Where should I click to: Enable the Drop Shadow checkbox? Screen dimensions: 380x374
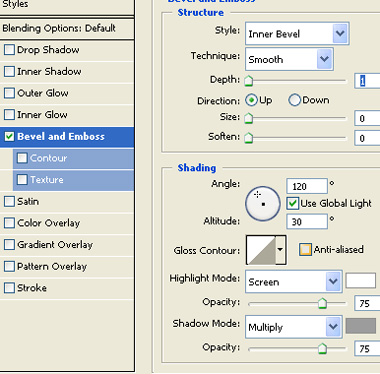pos(9,50)
